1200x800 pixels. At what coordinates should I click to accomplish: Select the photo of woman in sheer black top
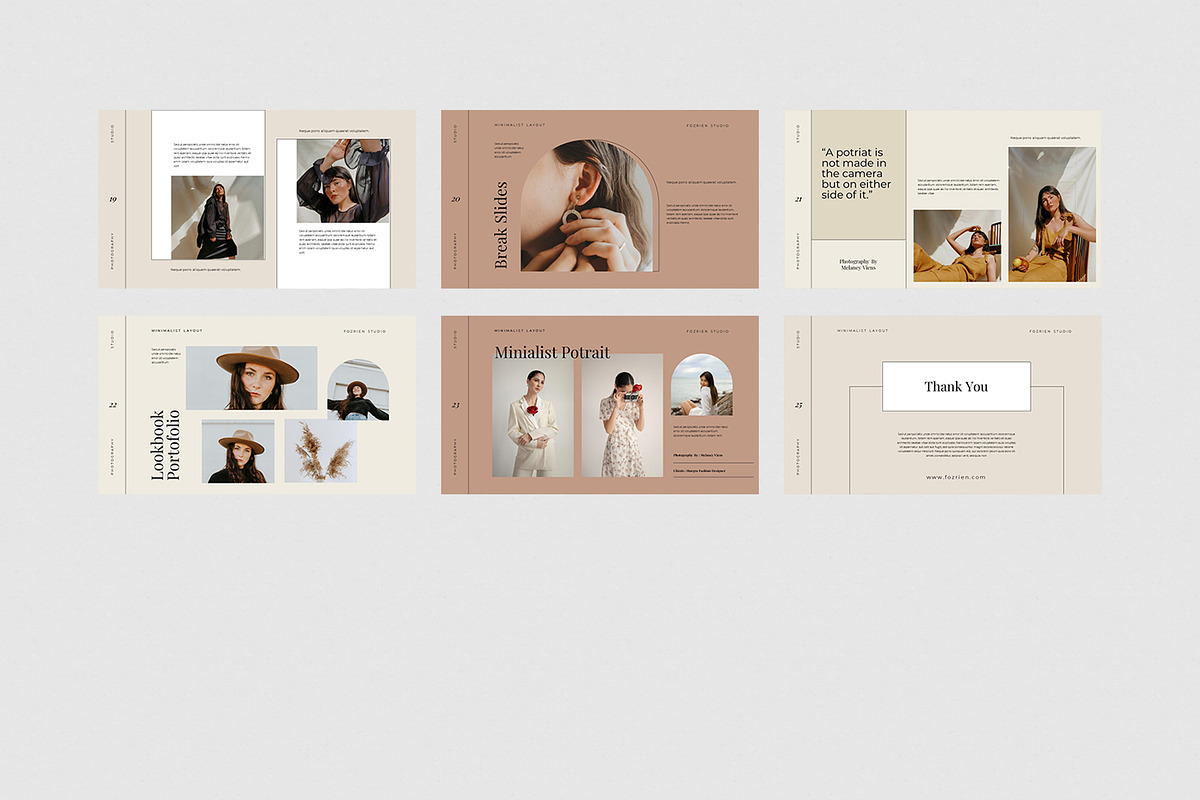343,181
